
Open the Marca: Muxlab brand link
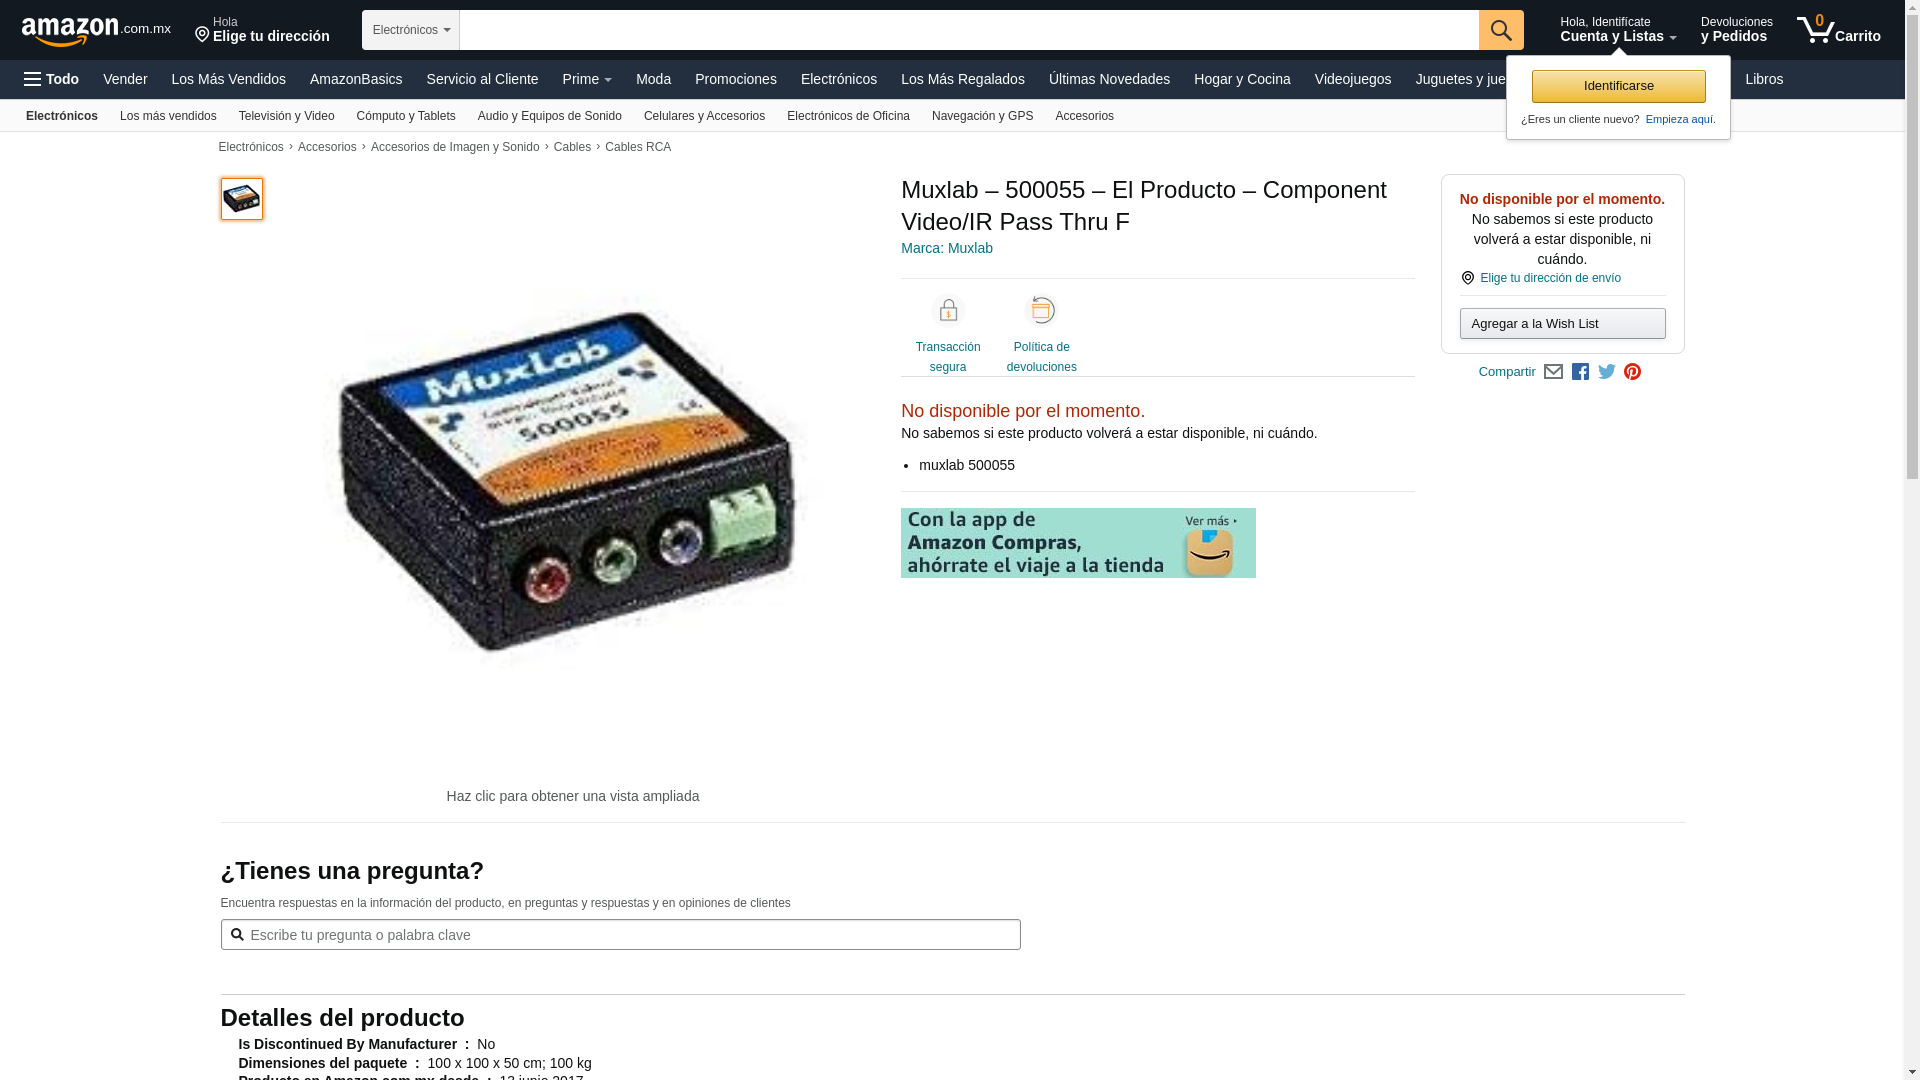tap(947, 248)
